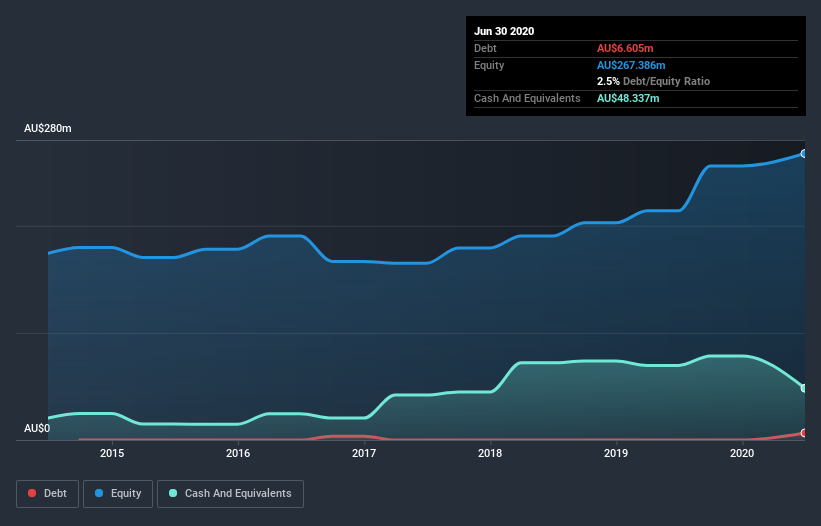Screen dimensions: 821x526
Task: Click the 2.5% Debt/Equity Ratio text
Action: [x=653, y=82]
